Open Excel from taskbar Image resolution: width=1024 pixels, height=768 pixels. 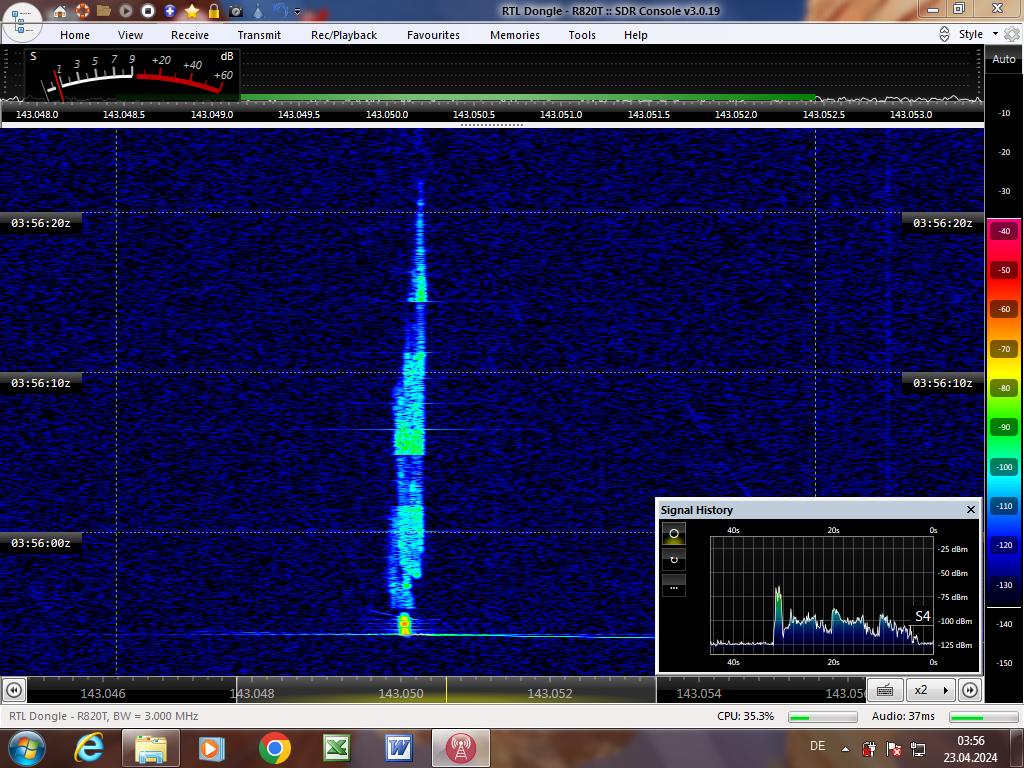pyautogui.click(x=337, y=748)
